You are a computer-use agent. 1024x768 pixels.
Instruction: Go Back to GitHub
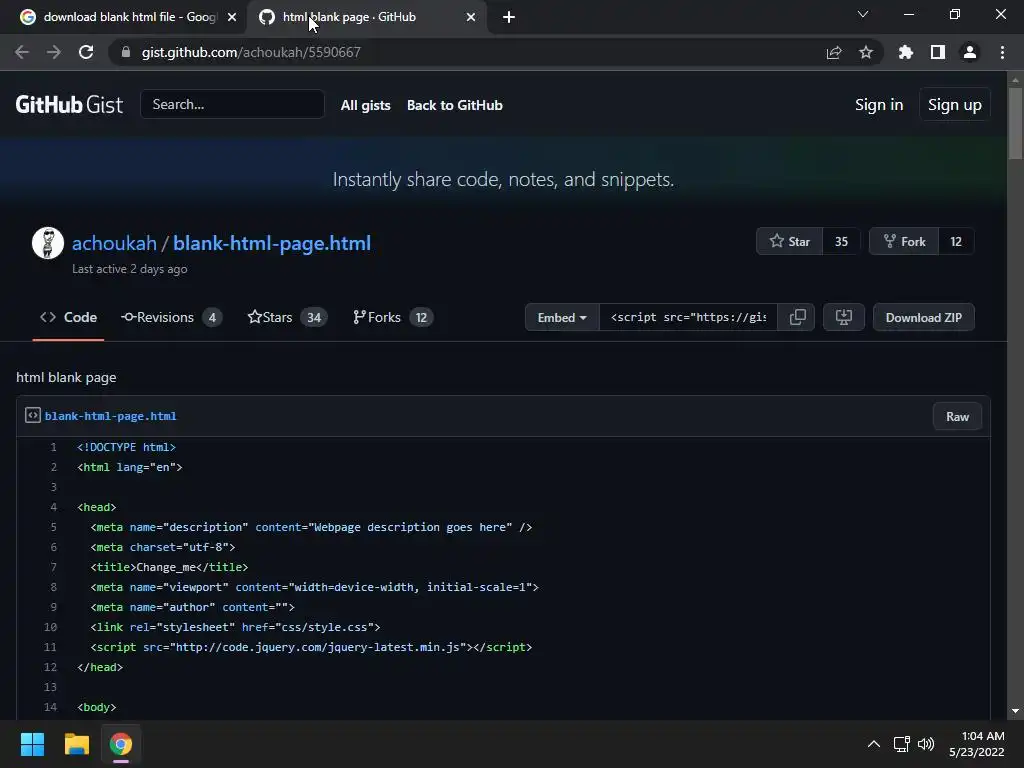(455, 105)
